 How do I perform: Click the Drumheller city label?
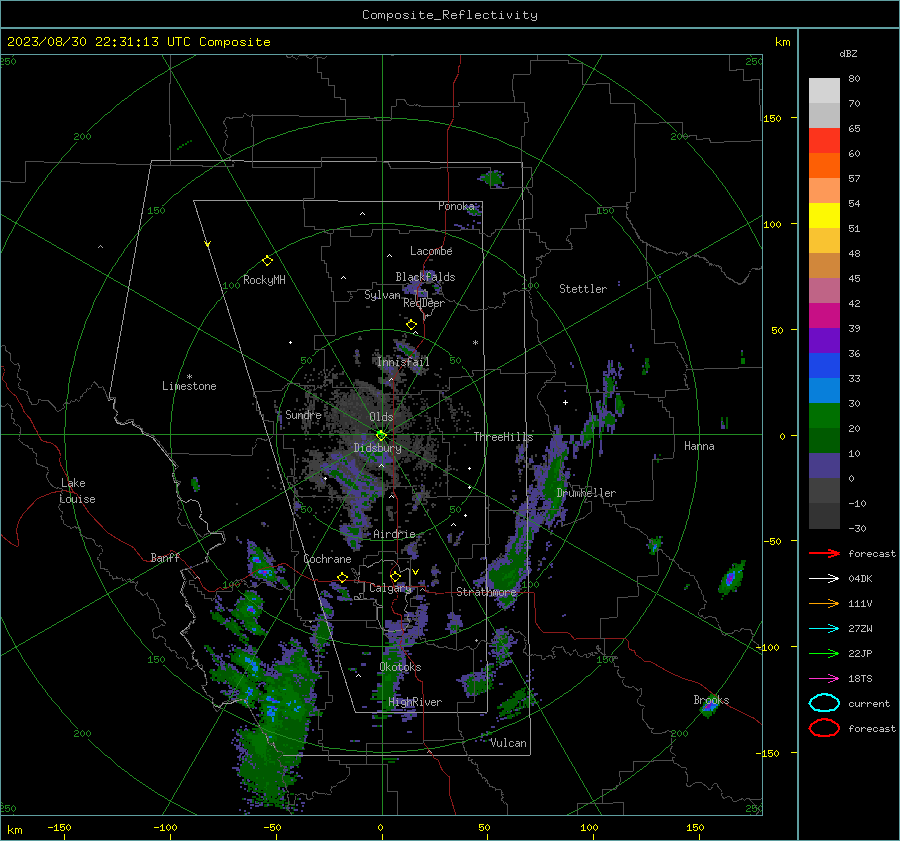pyautogui.click(x=586, y=493)
